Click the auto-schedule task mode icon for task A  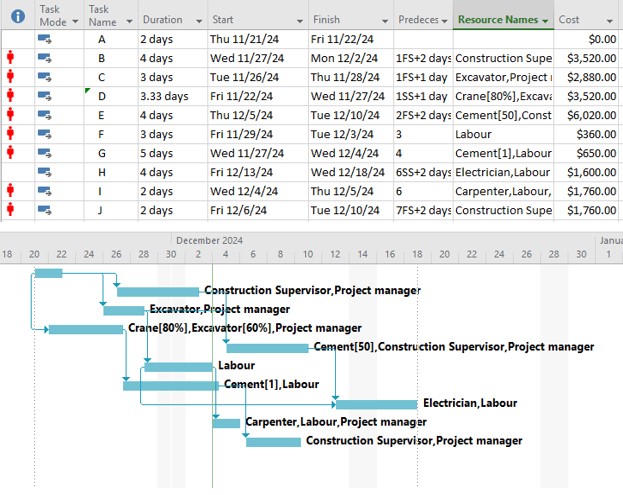pos(46,39)
